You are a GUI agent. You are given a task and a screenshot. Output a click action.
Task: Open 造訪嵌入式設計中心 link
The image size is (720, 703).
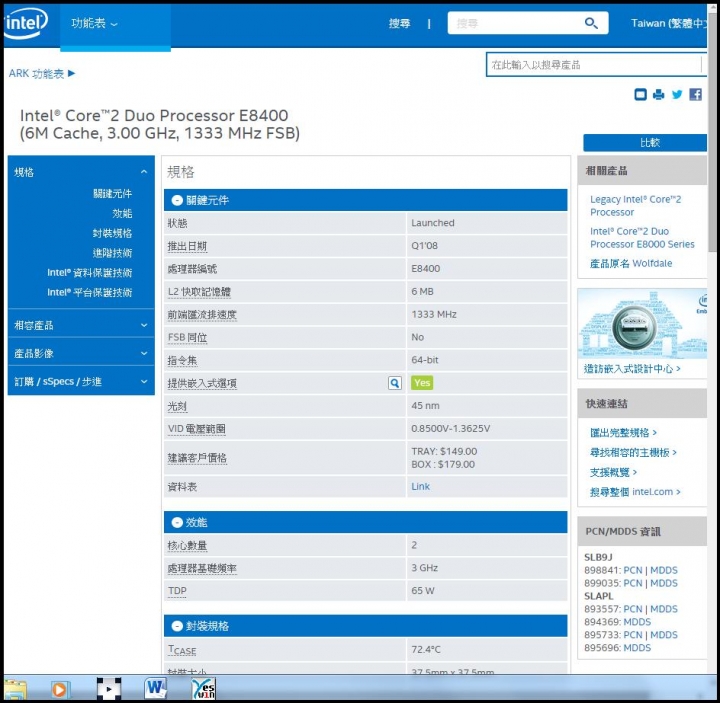(632, 369)
